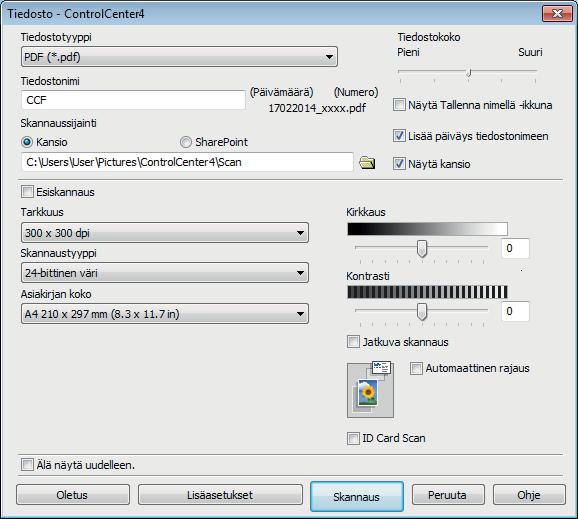Enable Näytä Tallenna nimellä -ikkuna checkbox

[399, 105]
